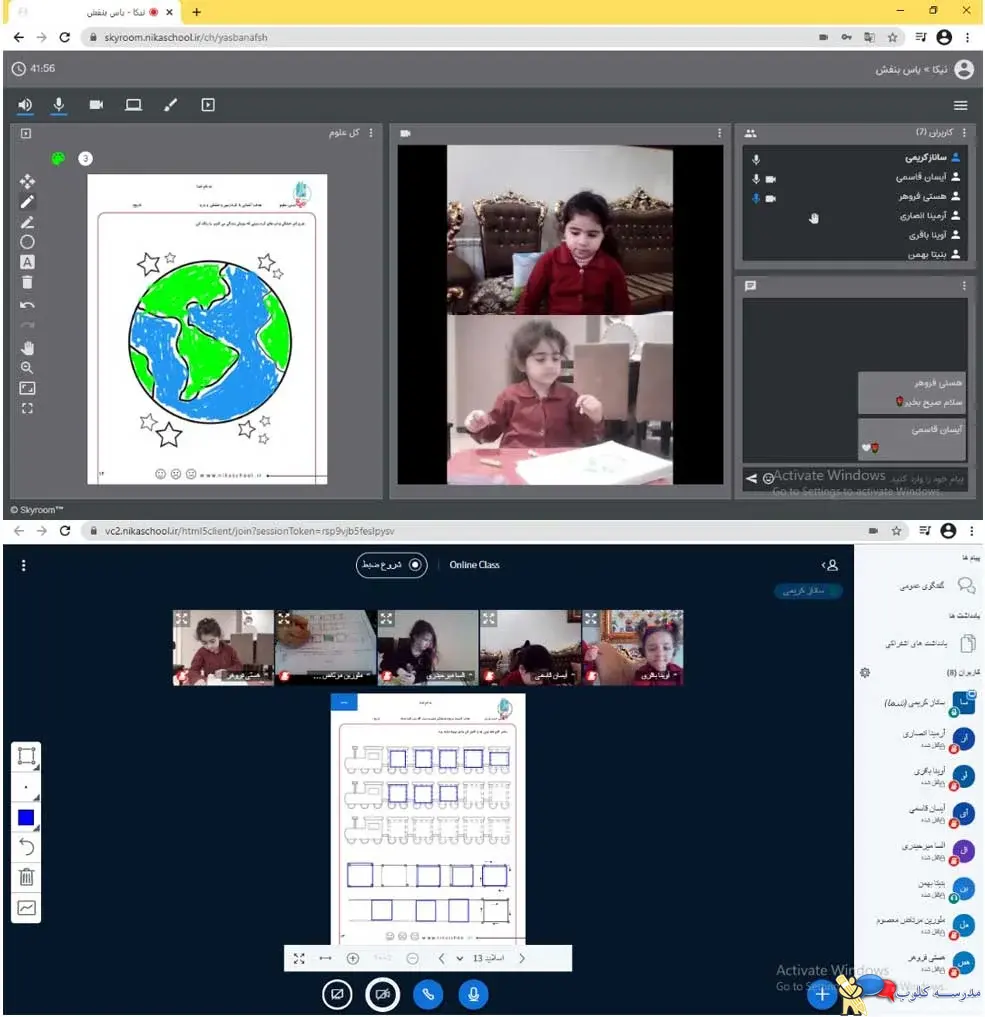Toggle the user list panel in Online Class

point(830,566)
